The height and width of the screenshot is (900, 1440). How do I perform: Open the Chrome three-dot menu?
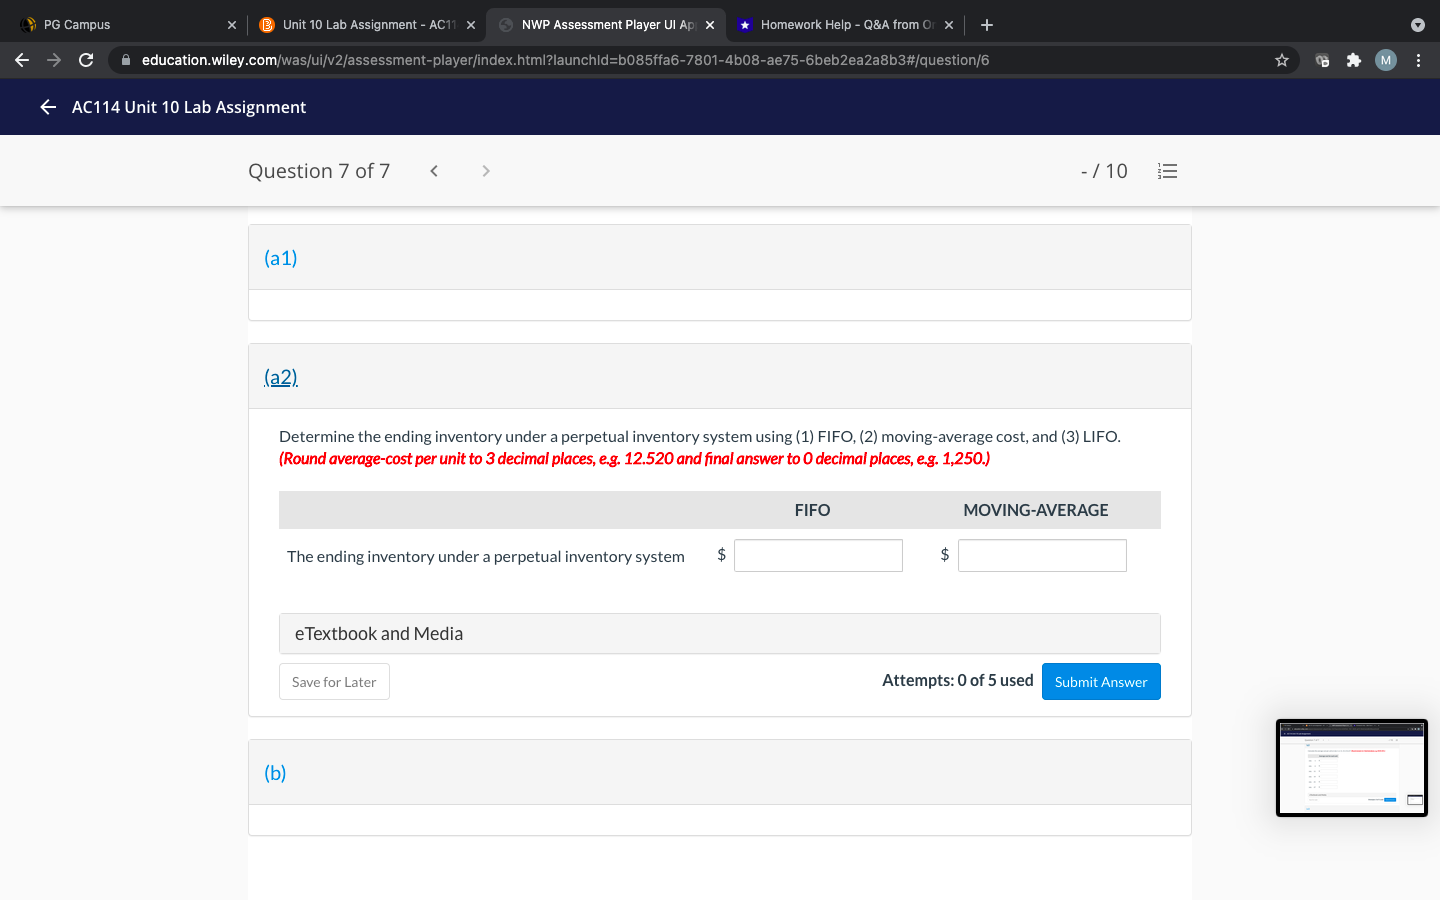coord(1418,60)
